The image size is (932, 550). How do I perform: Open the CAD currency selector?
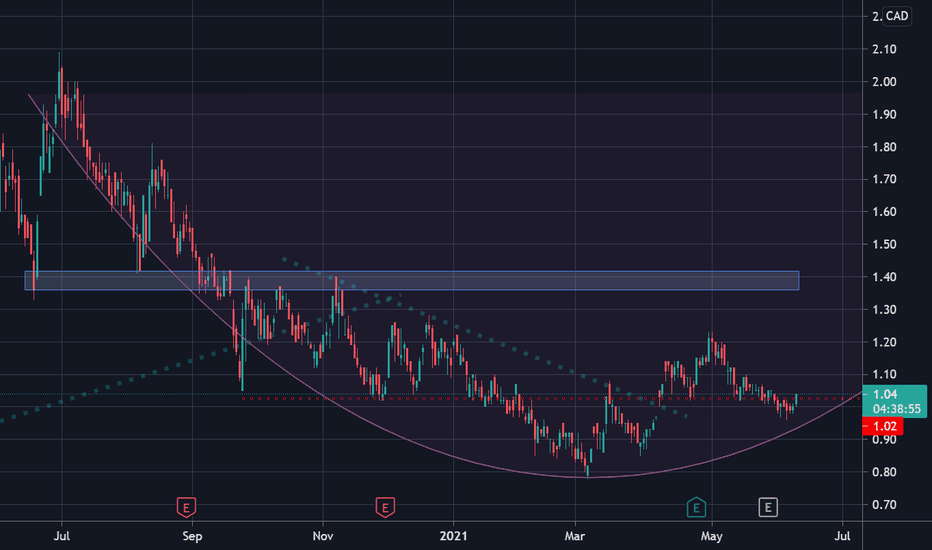point(897,16)
